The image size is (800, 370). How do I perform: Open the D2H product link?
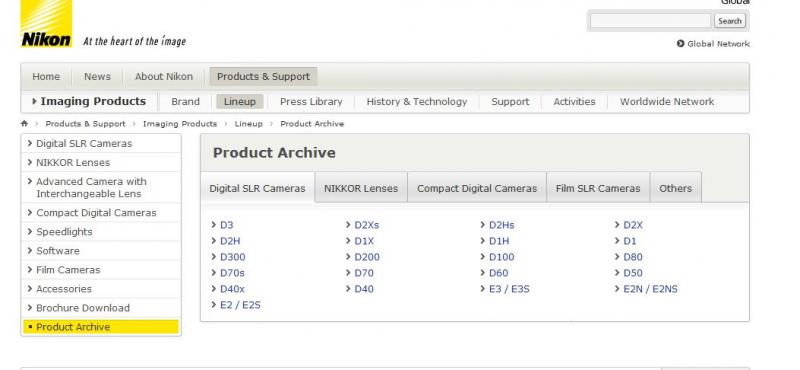coord(230,241)
